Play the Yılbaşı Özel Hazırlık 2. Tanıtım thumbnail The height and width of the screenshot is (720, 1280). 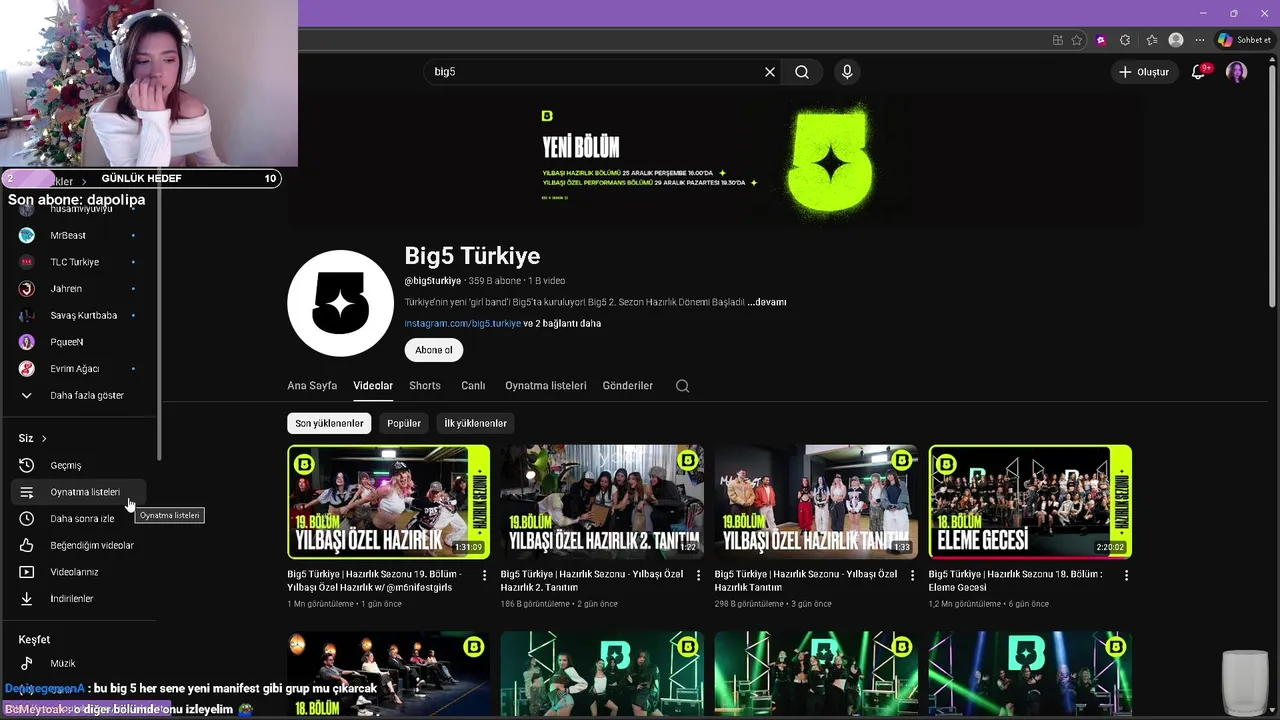pyautogui.click(x=602, y=502)
